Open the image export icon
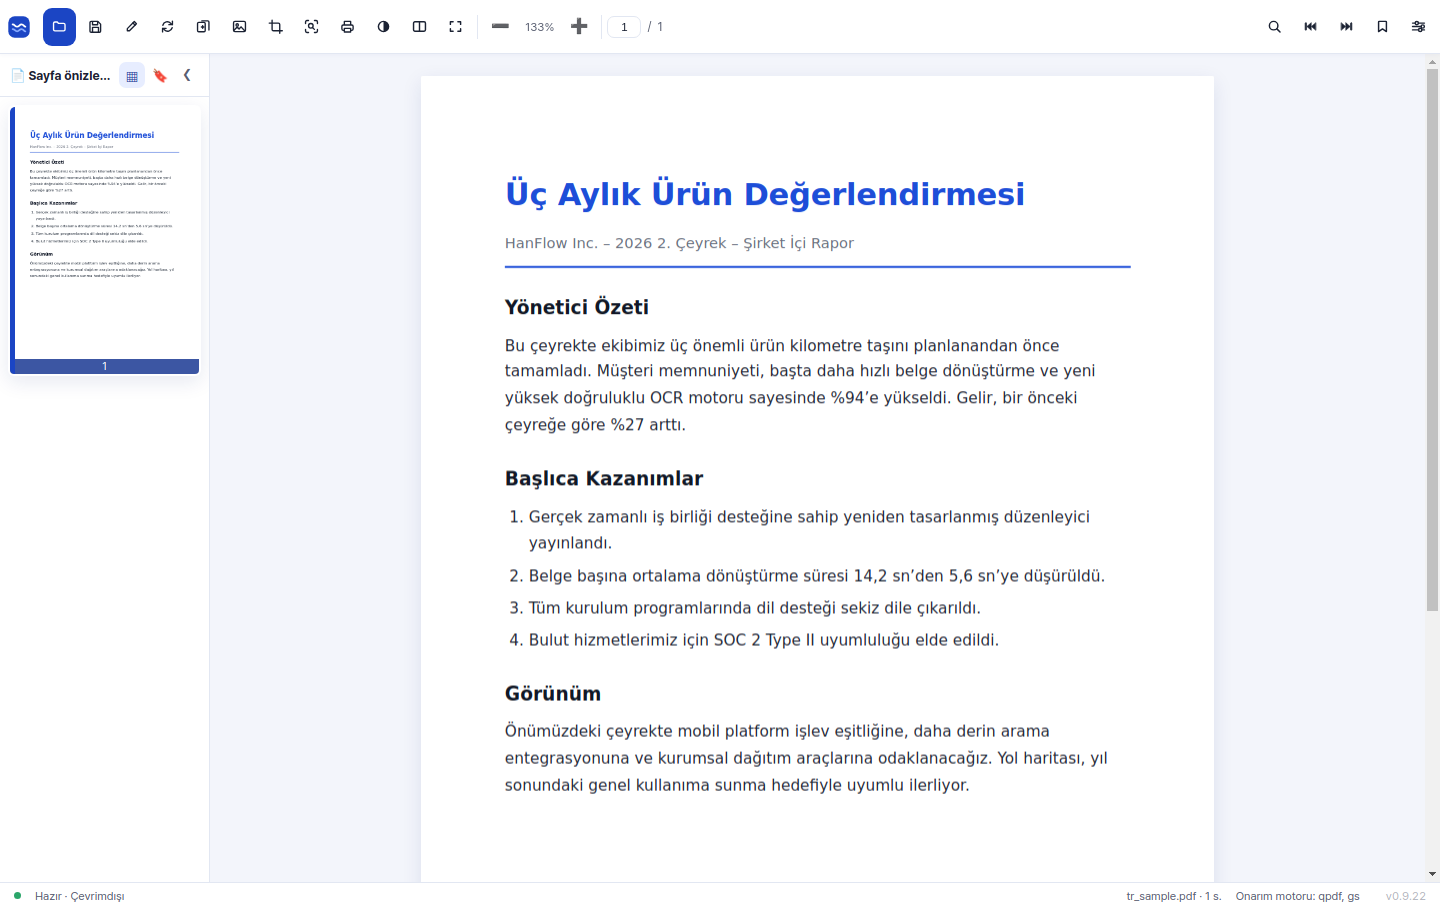The image size is (1440, 908). point(239,27)
